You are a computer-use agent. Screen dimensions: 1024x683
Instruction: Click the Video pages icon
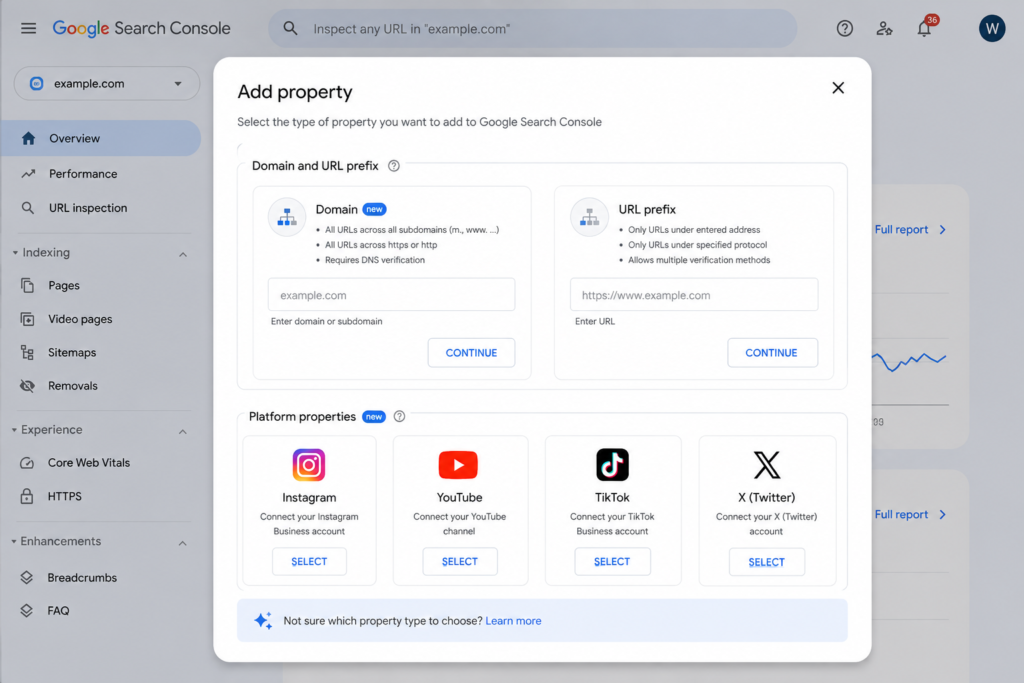27,319
